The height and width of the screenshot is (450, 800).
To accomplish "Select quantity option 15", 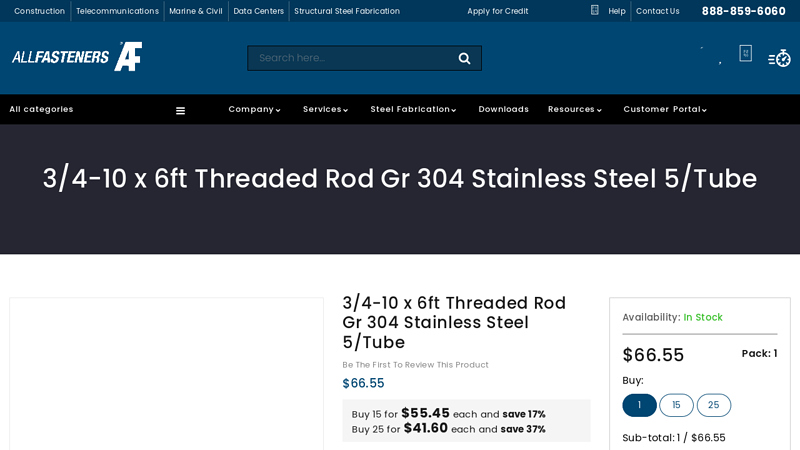I will tap(676, 405).
